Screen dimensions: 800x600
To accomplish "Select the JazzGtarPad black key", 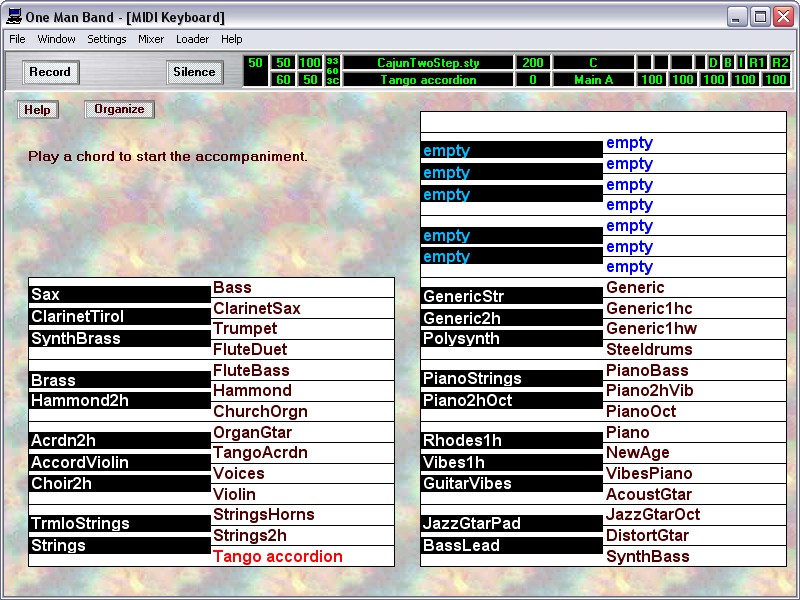I will coord(512,523).
